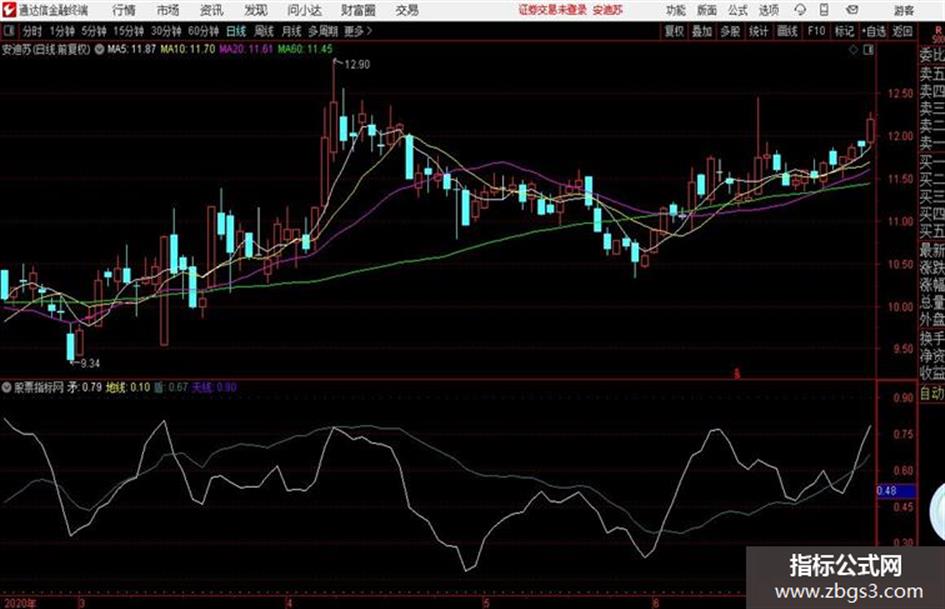Click the MA10: 11.70 indicator value
The width and height of the screenshot is (945, 609).
(x=187, y=49)
